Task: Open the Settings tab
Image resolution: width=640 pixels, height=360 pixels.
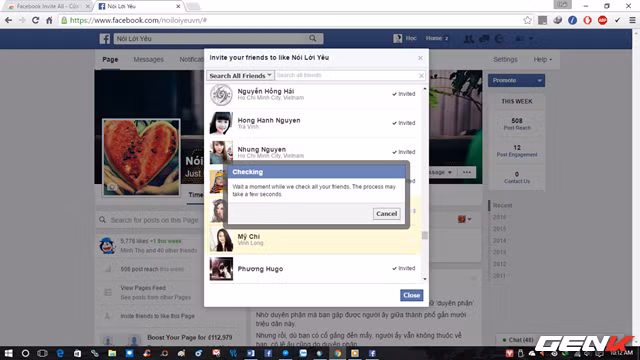Action: click(505, 60)
